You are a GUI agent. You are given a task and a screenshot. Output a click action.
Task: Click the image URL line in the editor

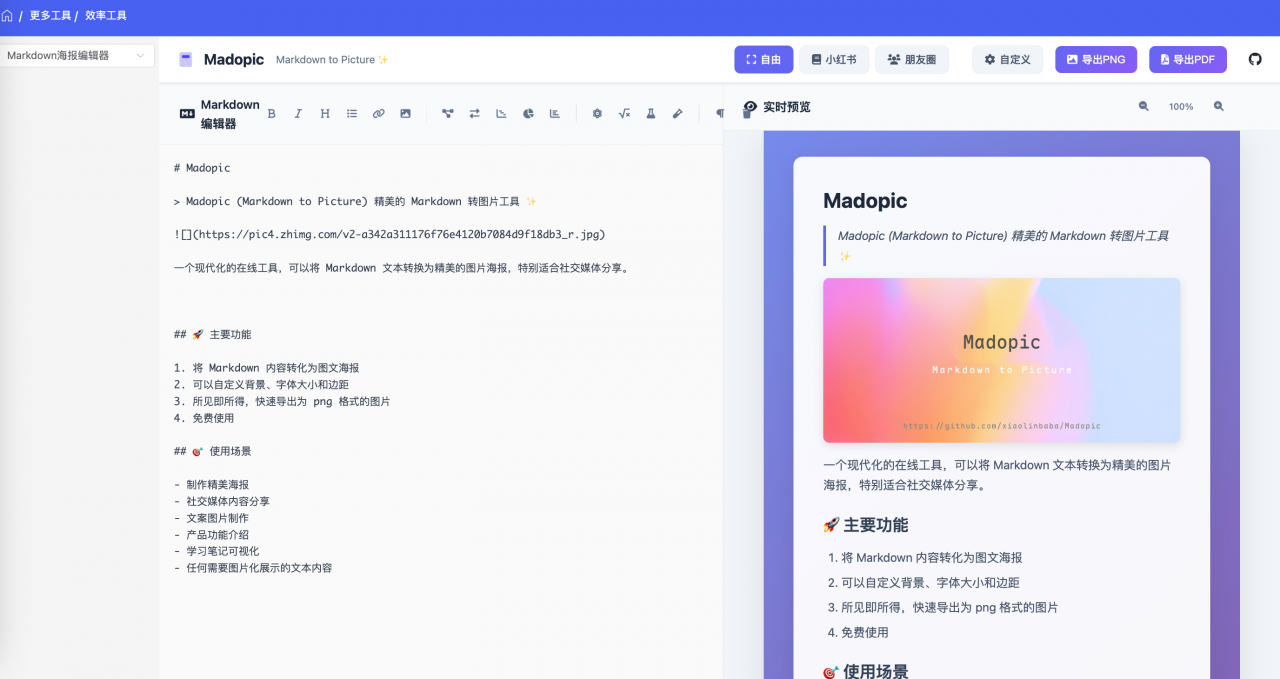(x=390, y=235)
